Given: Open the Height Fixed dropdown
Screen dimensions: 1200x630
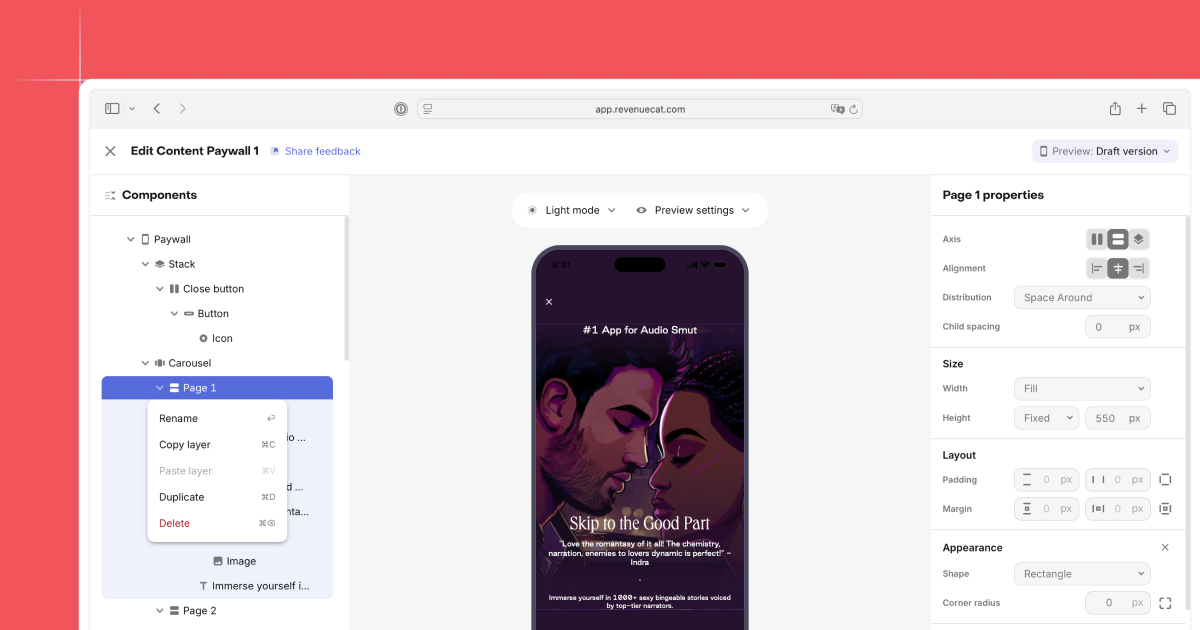Looking at the screenshot, I should point(1046,418).
